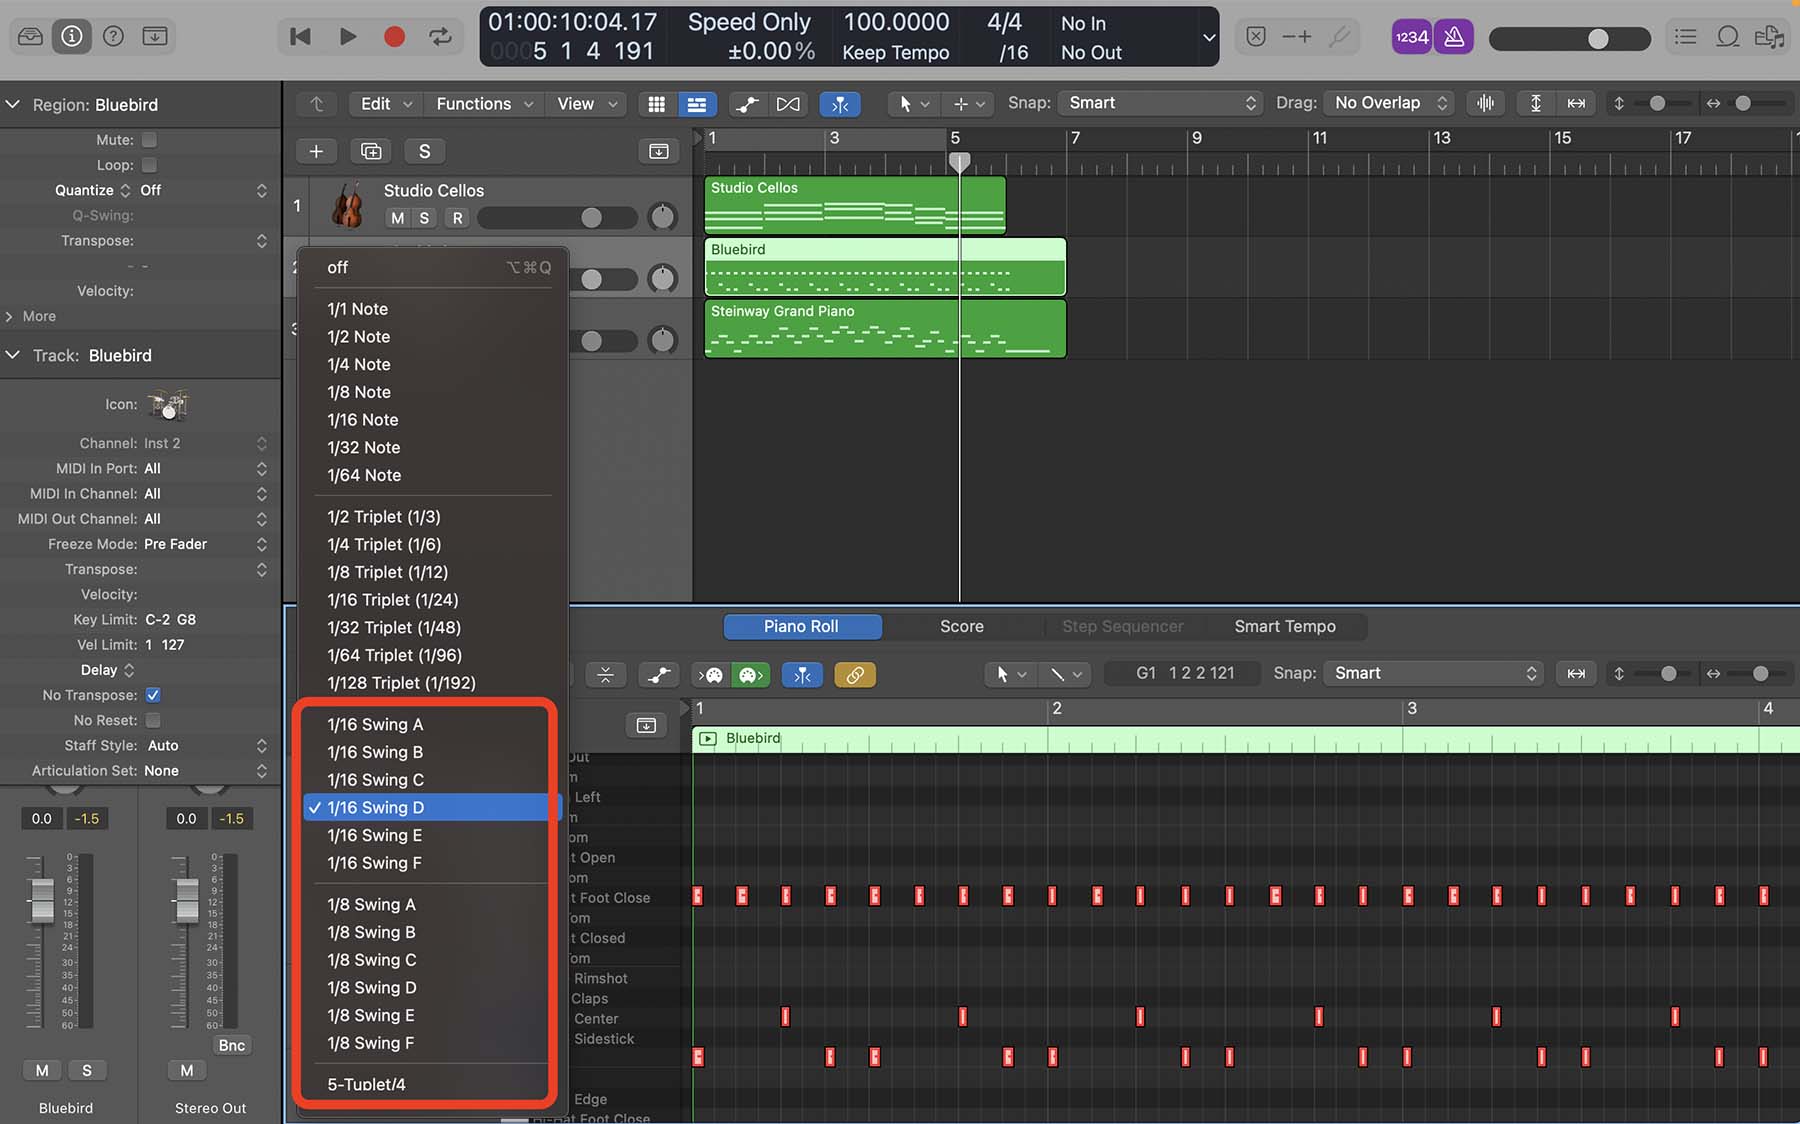Click the Duplicate Track icon

tap(371, 151)
